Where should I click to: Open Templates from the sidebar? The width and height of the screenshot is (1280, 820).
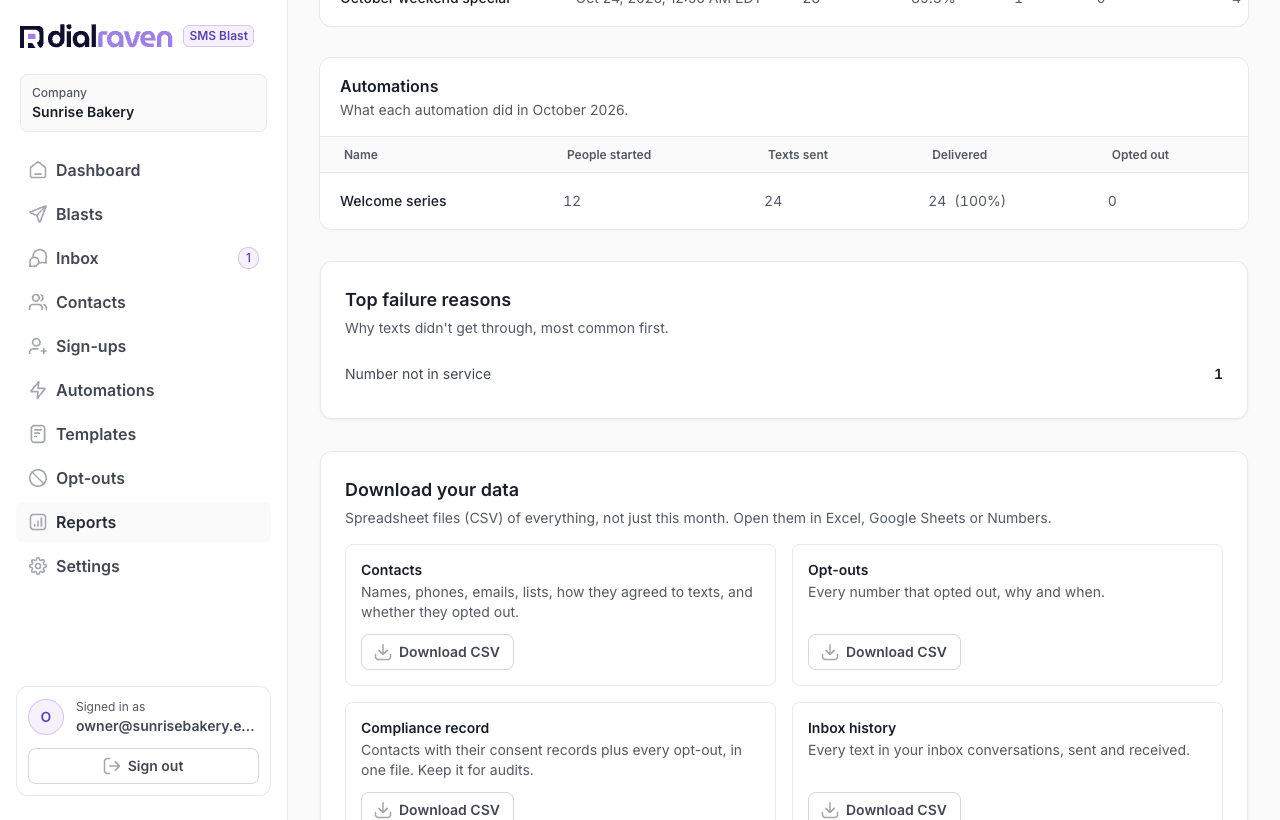coord(143,434)
